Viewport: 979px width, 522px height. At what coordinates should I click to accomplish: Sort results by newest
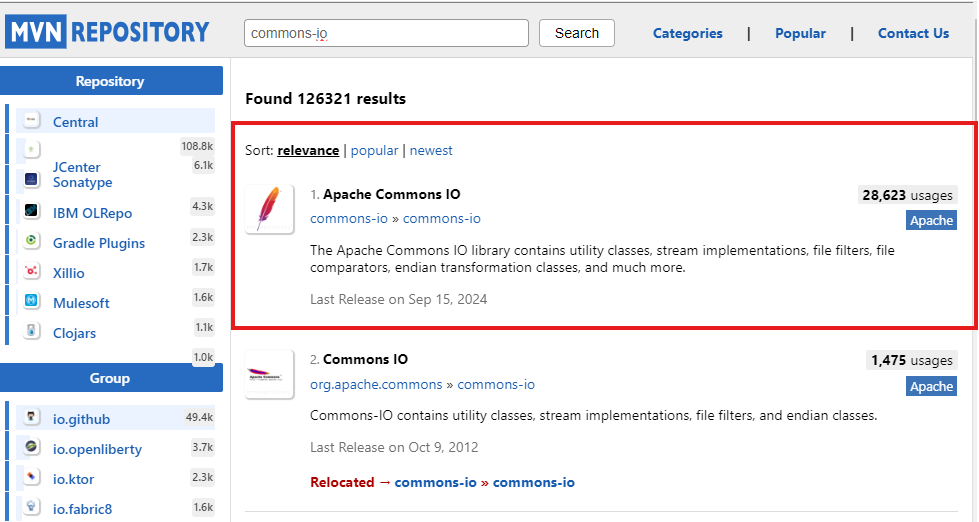tap(431, 150)
